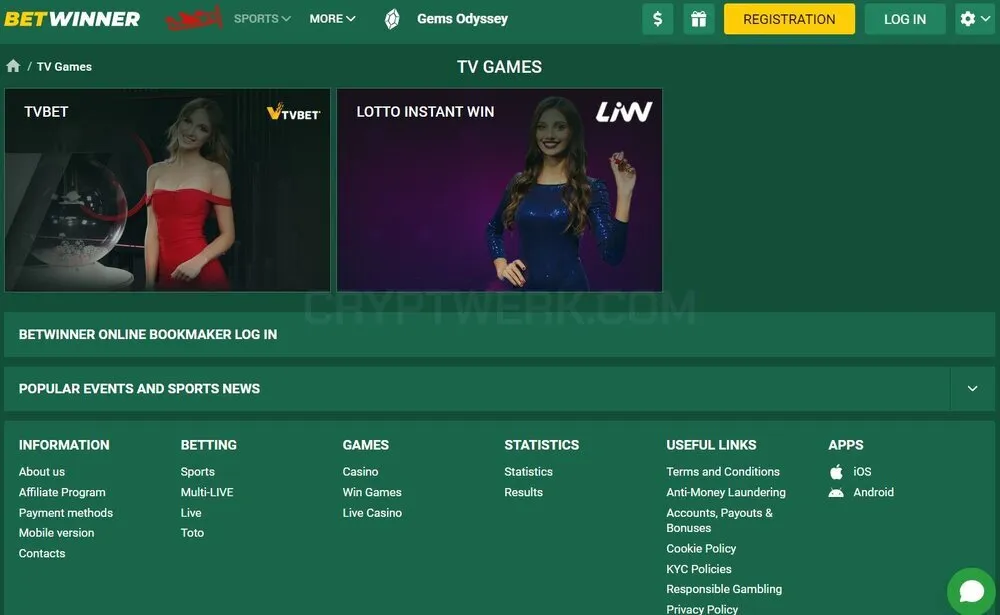Open the Privacy Policy link

[702, 609]
